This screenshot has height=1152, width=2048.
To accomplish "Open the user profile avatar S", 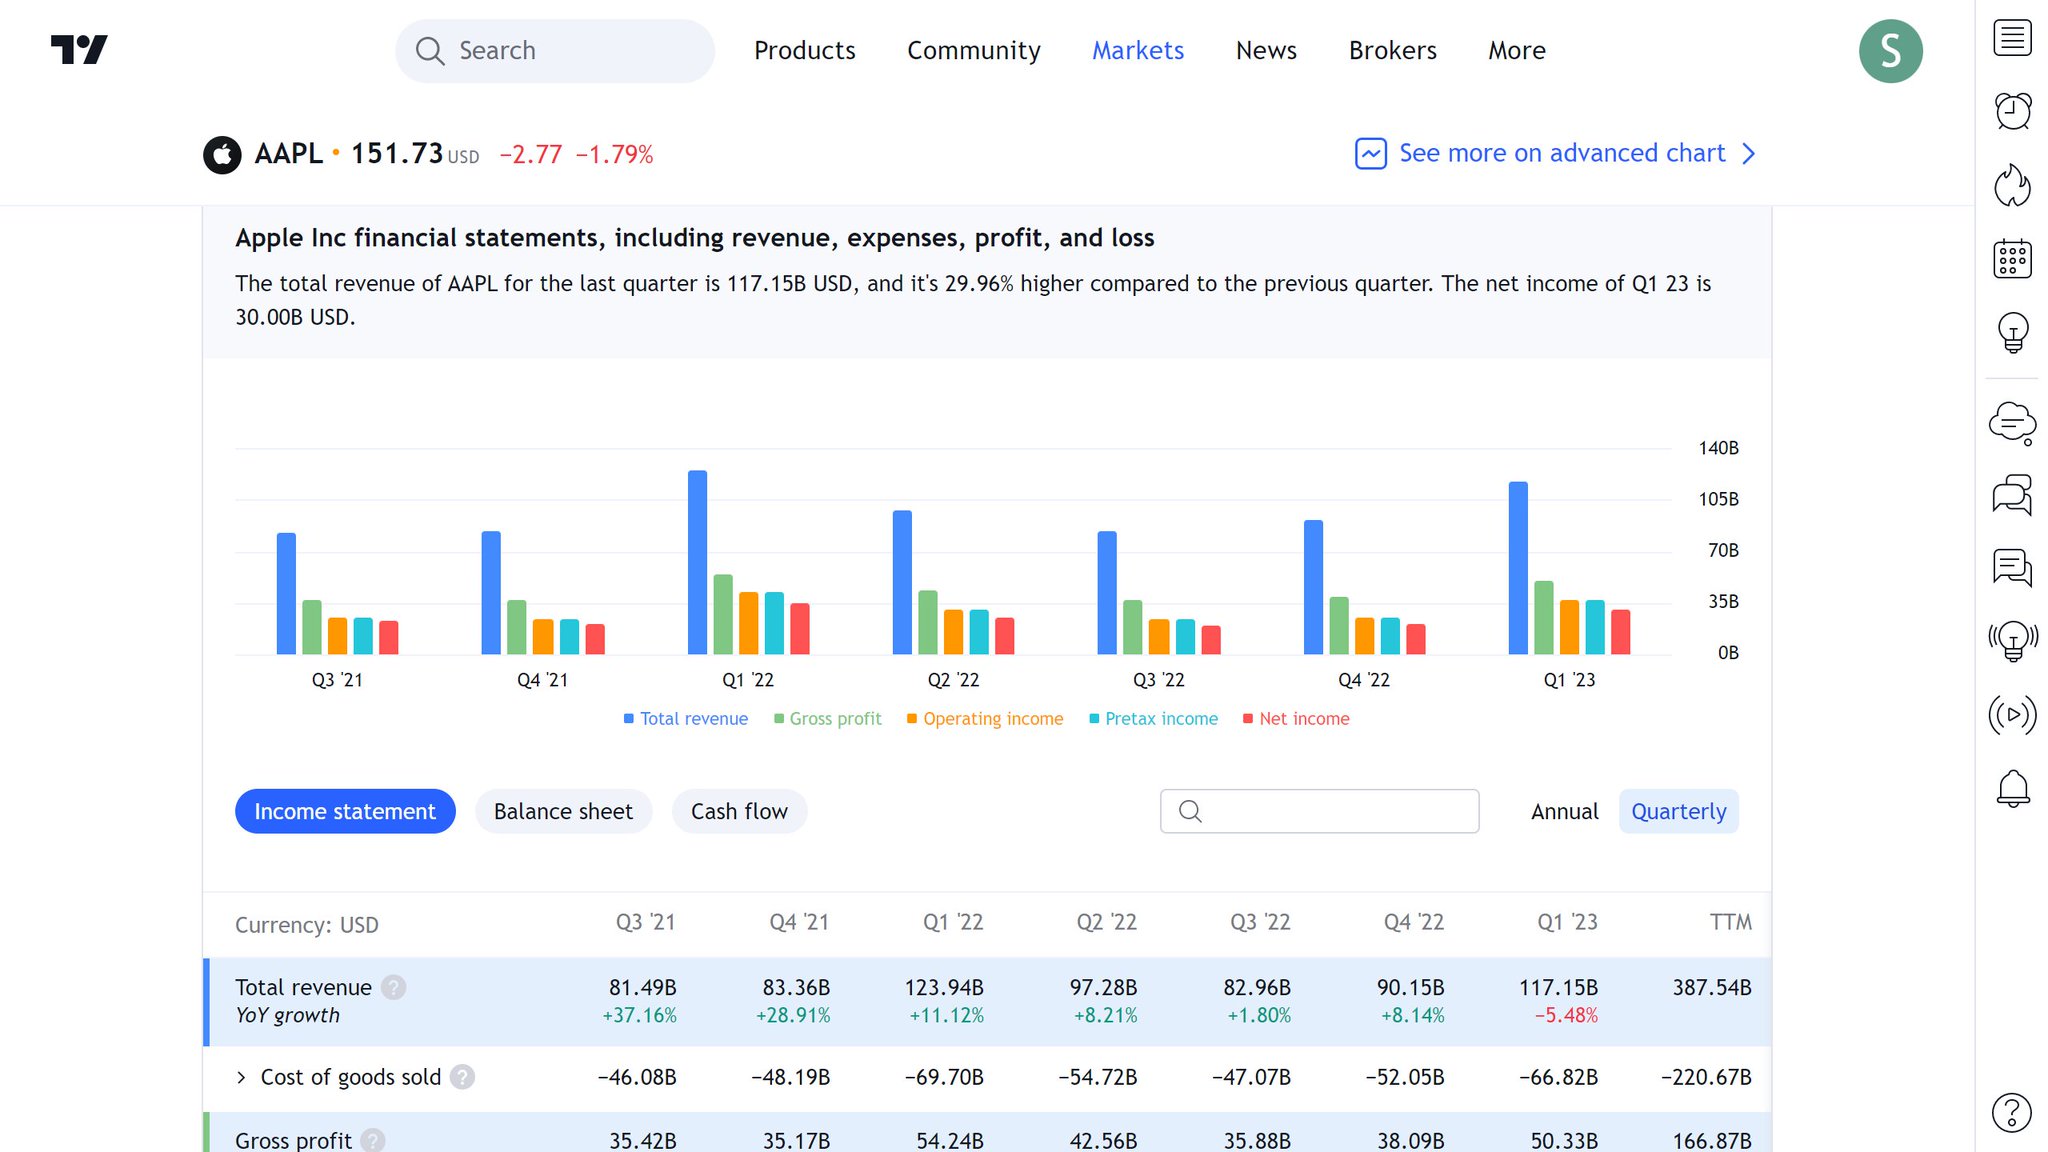I will click(x=1890, y=51).
